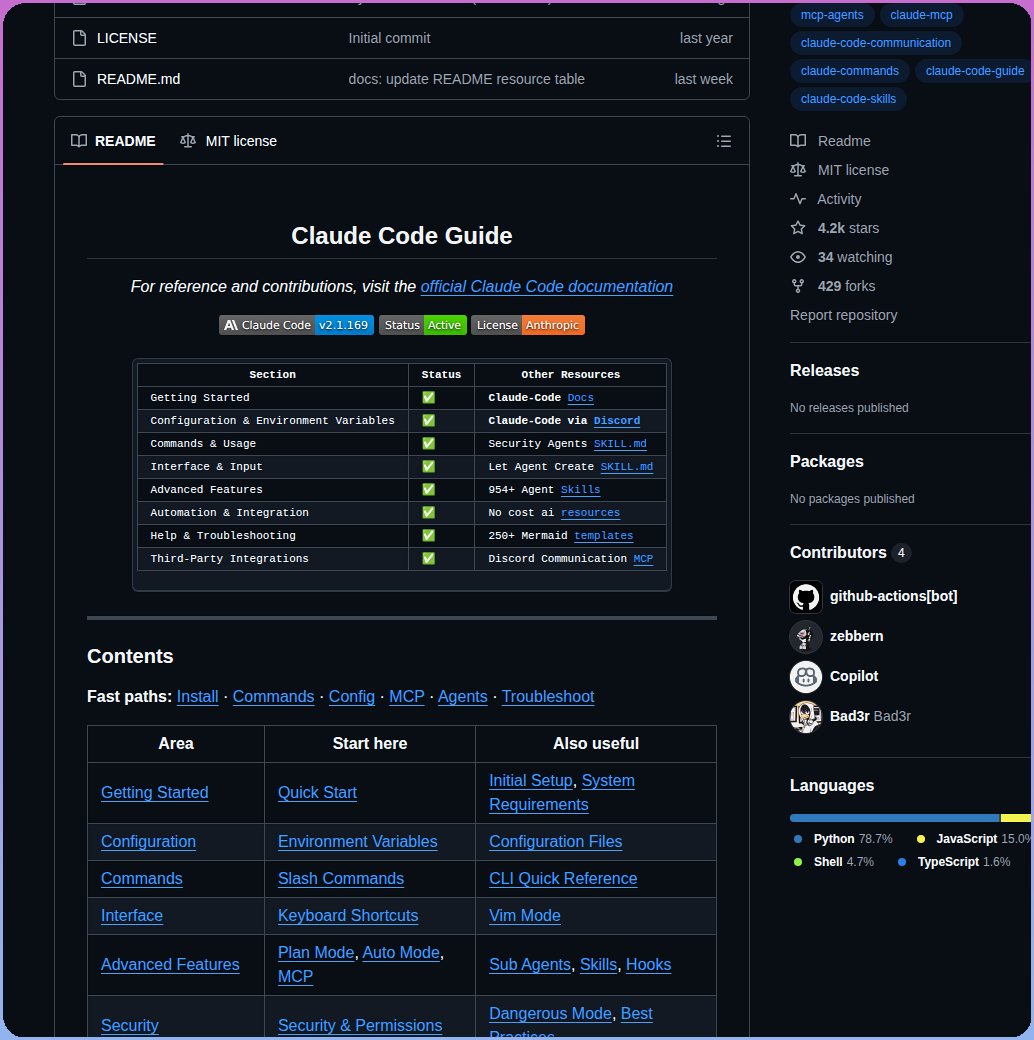The image size is (1034, 1040).
Task: Open the Discord Communication MCP link
Action: point(643,558)
